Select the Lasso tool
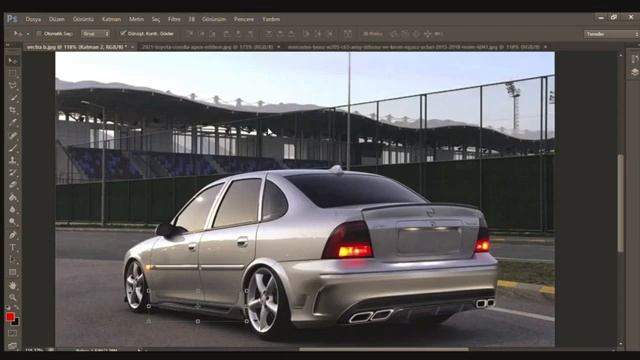Image resolution: width=640 pixels, height=360 pixels. coord(13,86)
